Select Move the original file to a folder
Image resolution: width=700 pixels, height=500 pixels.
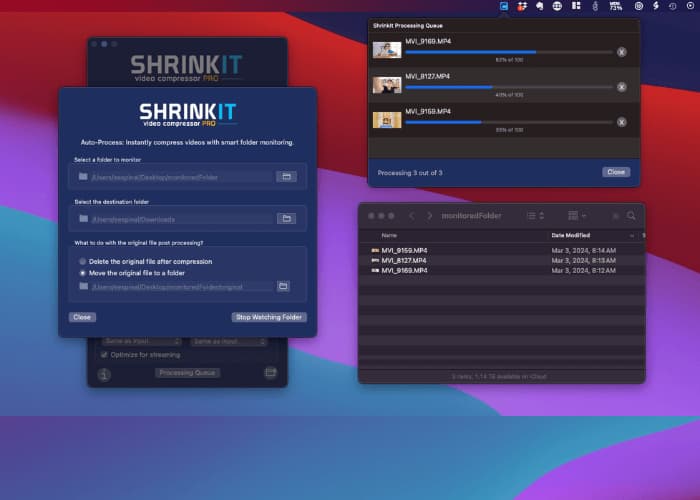(x=83, y=272)
